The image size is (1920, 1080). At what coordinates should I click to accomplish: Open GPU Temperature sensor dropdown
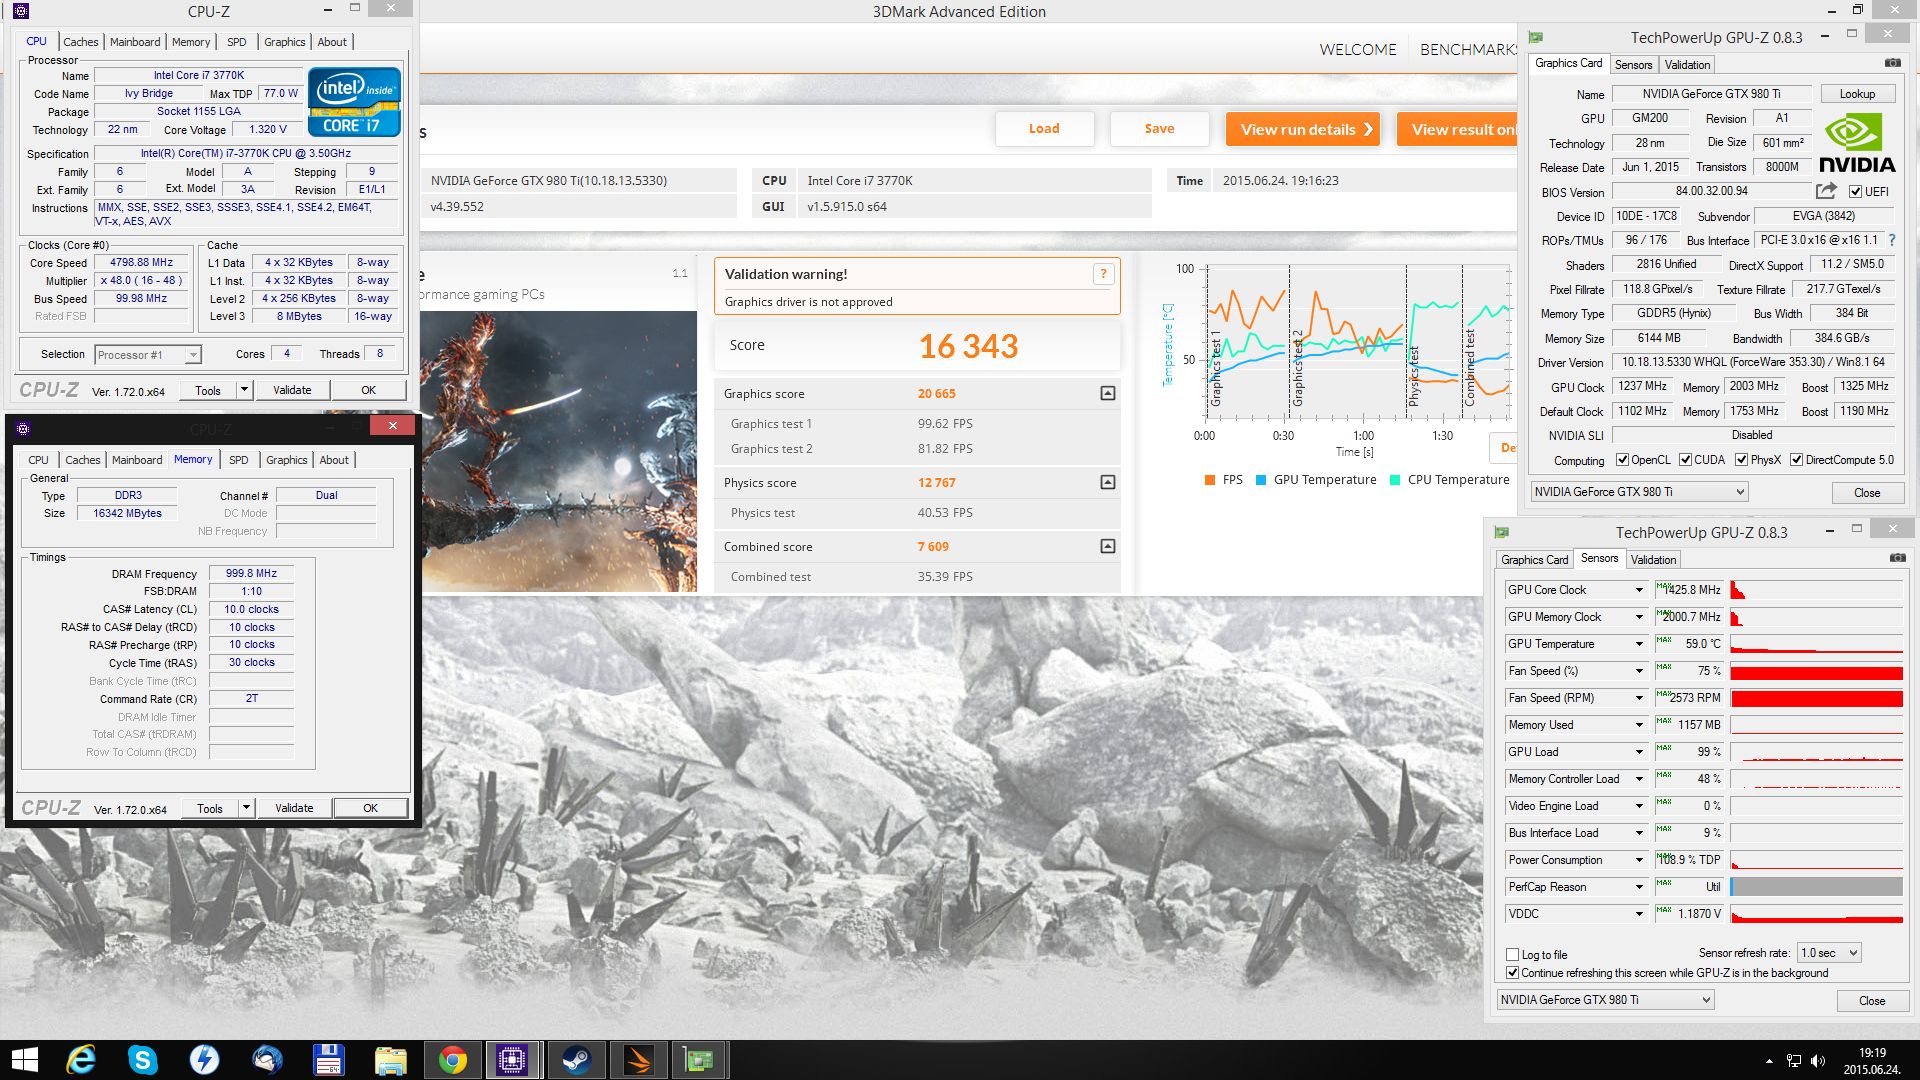(1639, 644)
